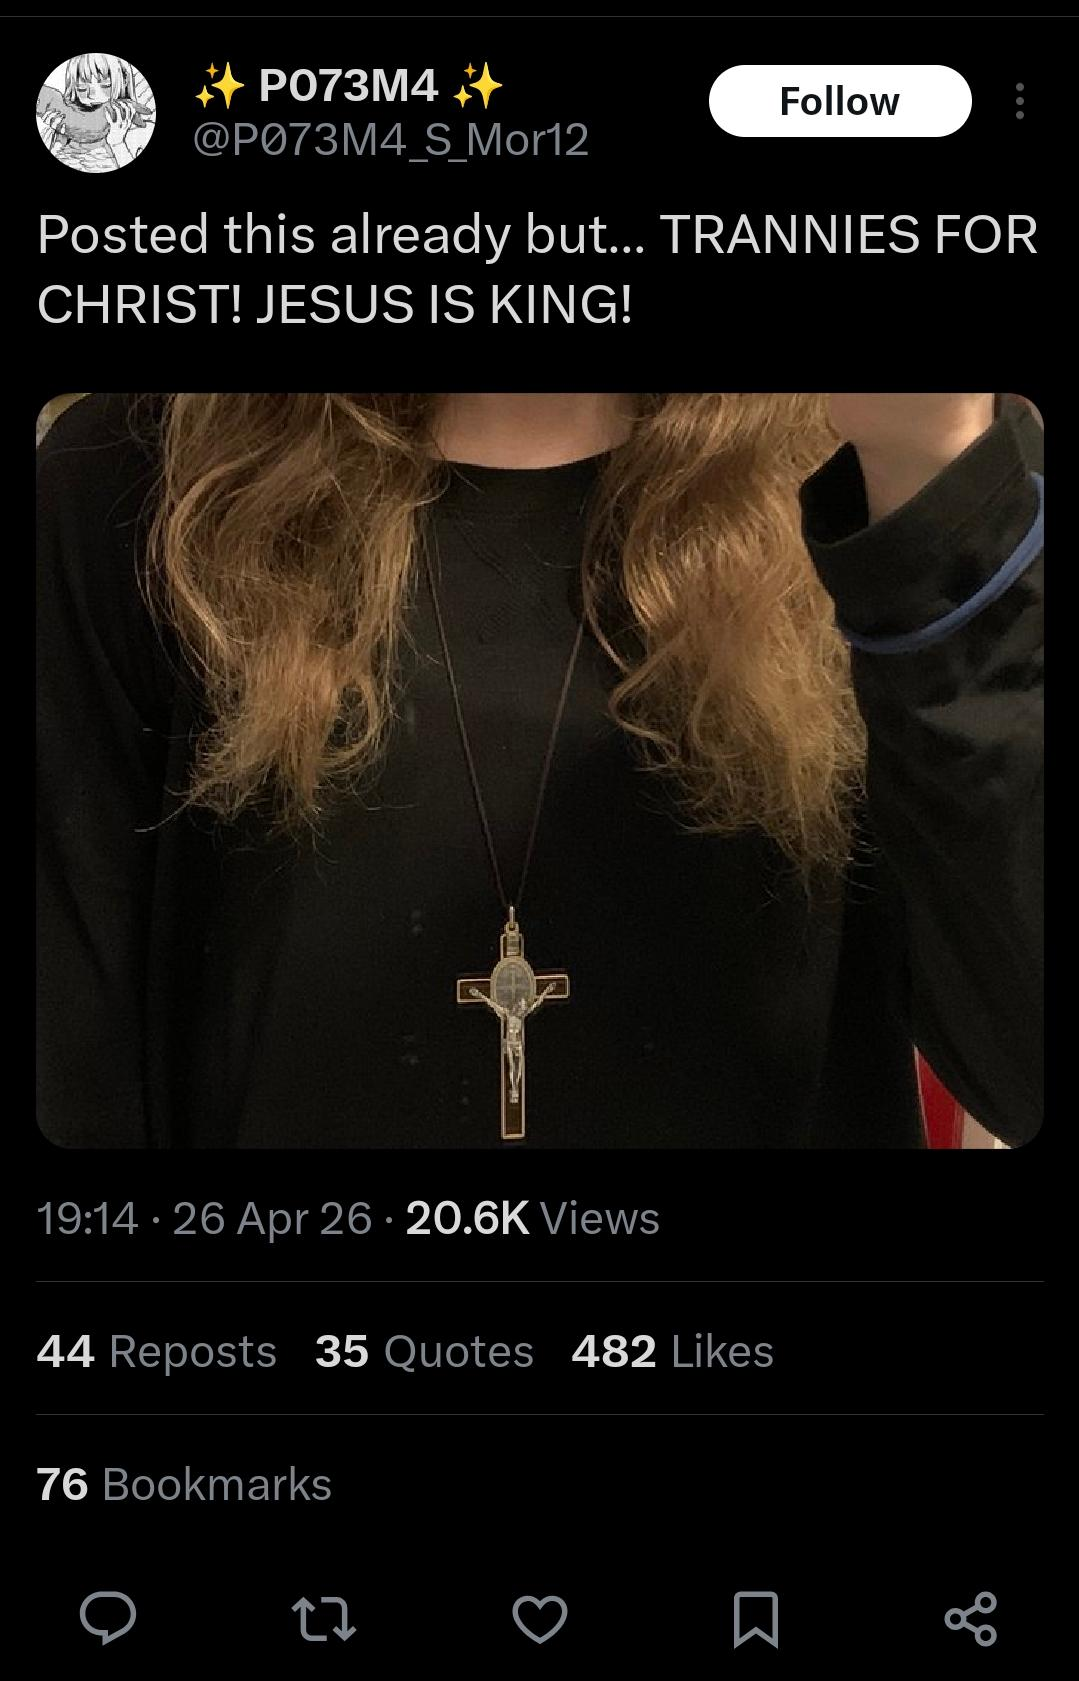Open the author's profile avatar
Viewport: 1079px width, 1681px height.
click(x=96, y=113)
